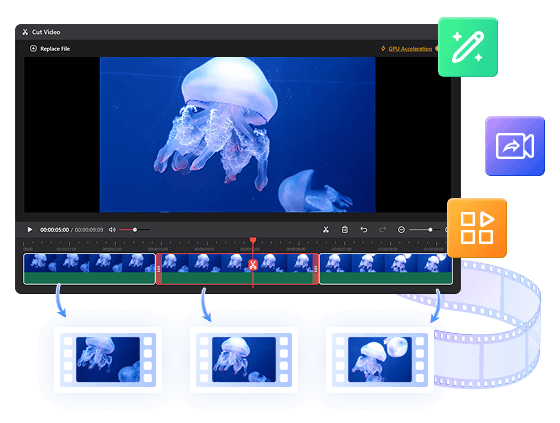
Task: Click the Replace File plus icon
Action: coord(33,49)
